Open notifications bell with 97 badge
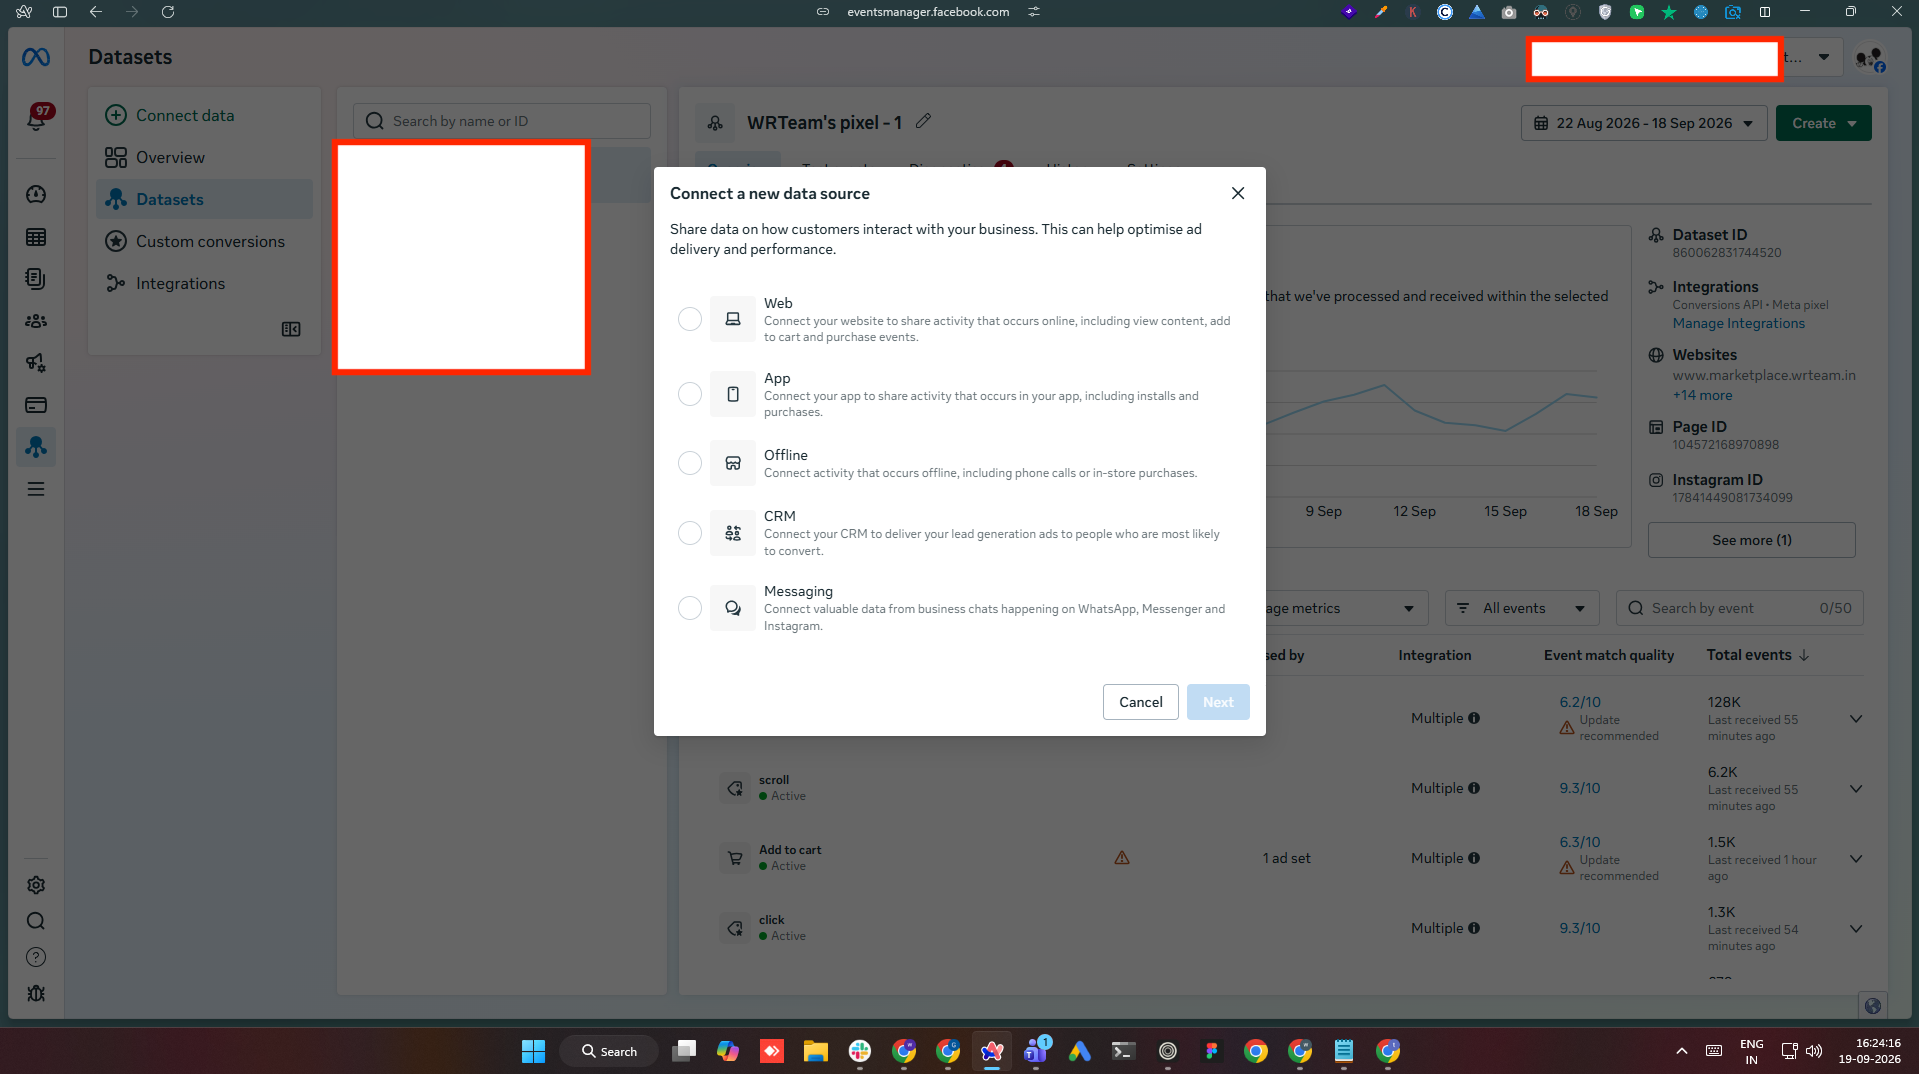This screenshot has width=1919, height=1074. click(x=36, y=118)
